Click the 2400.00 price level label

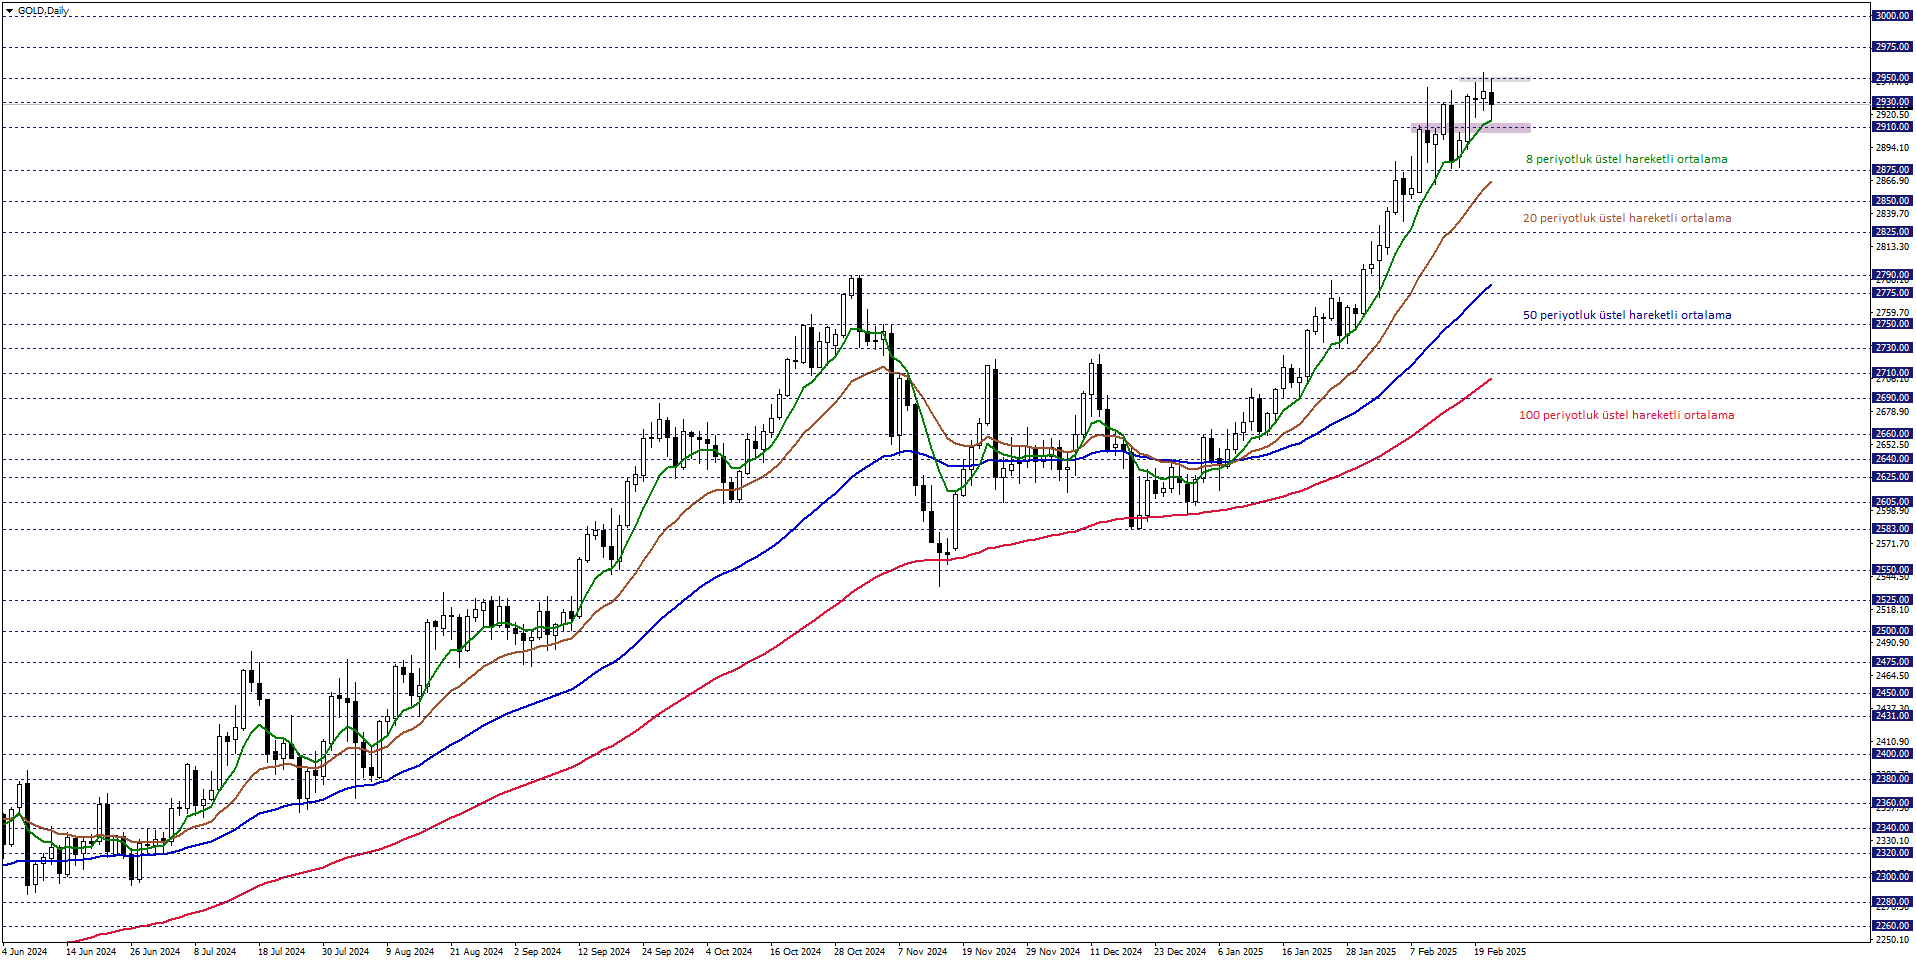(1892, 754)
